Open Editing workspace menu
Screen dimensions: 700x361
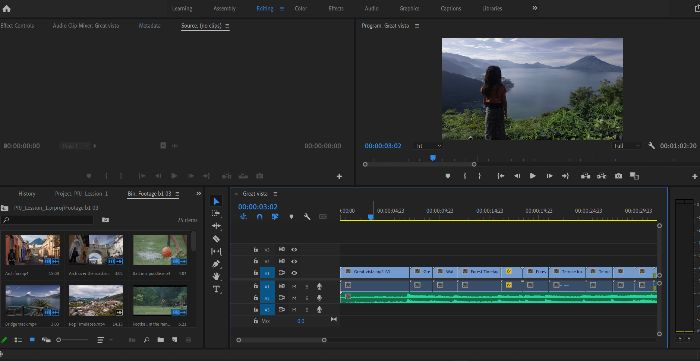click(282, 8)
